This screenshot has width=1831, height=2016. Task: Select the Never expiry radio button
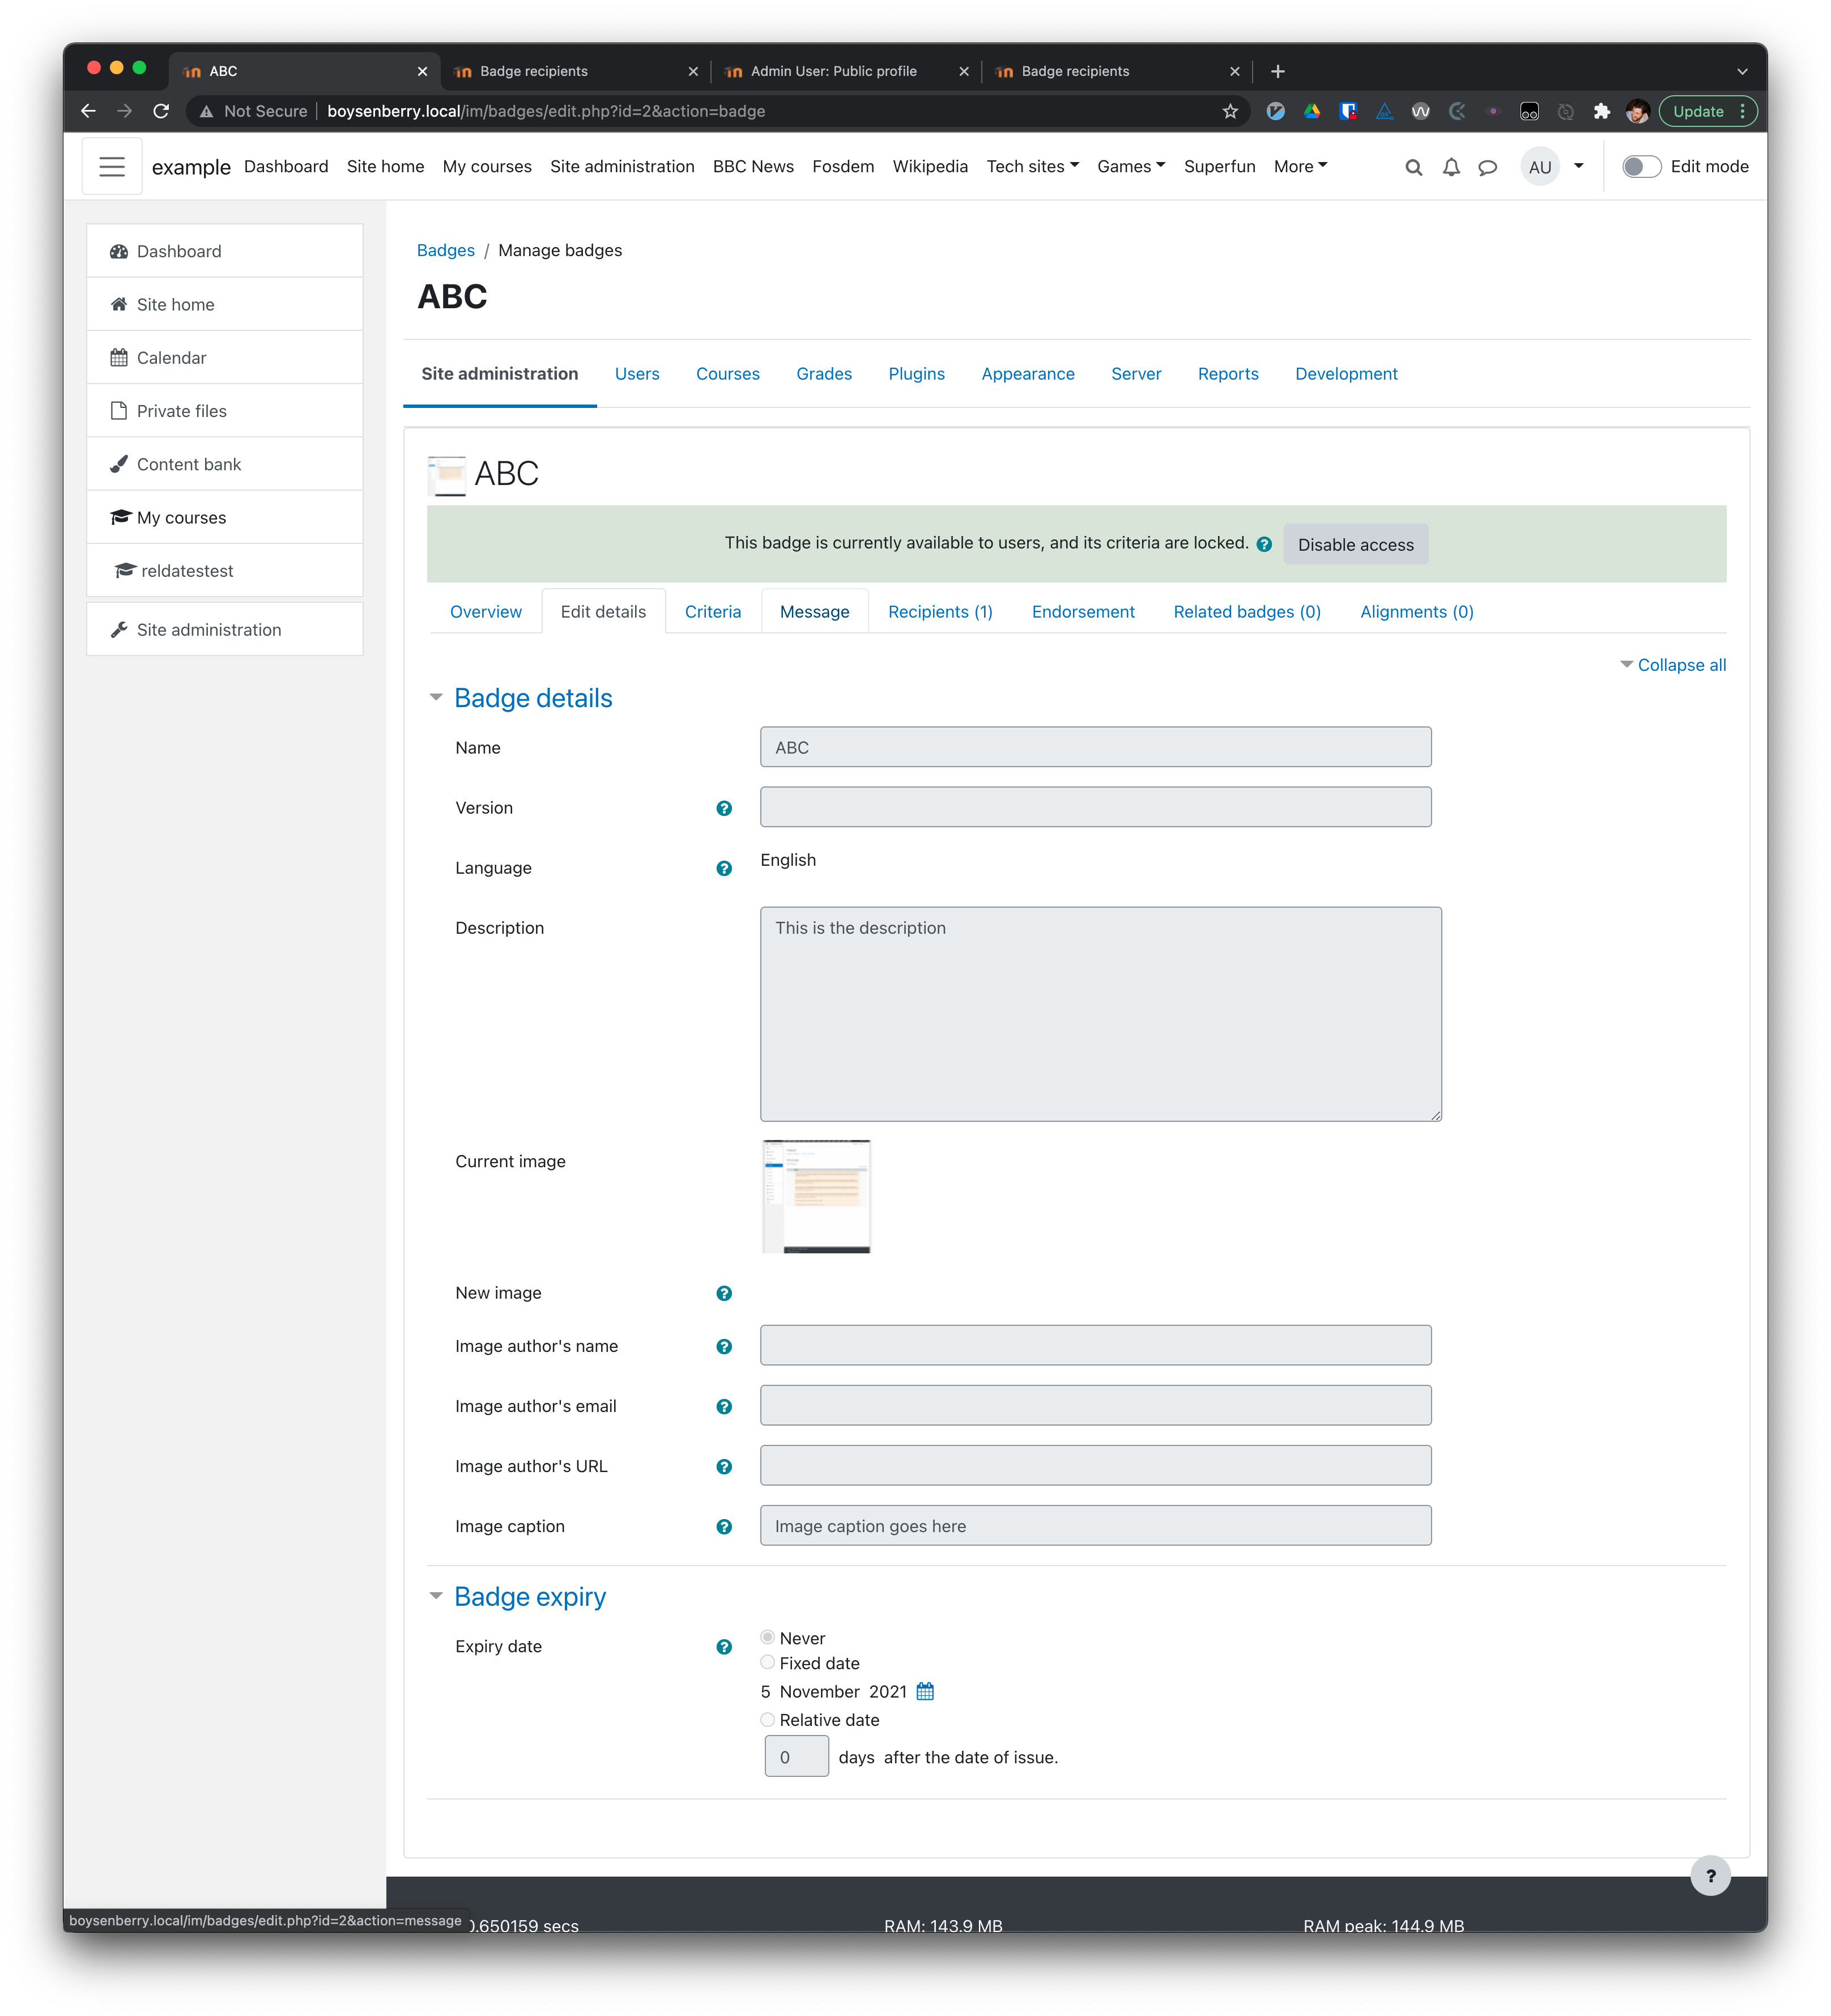point(767,1637)
